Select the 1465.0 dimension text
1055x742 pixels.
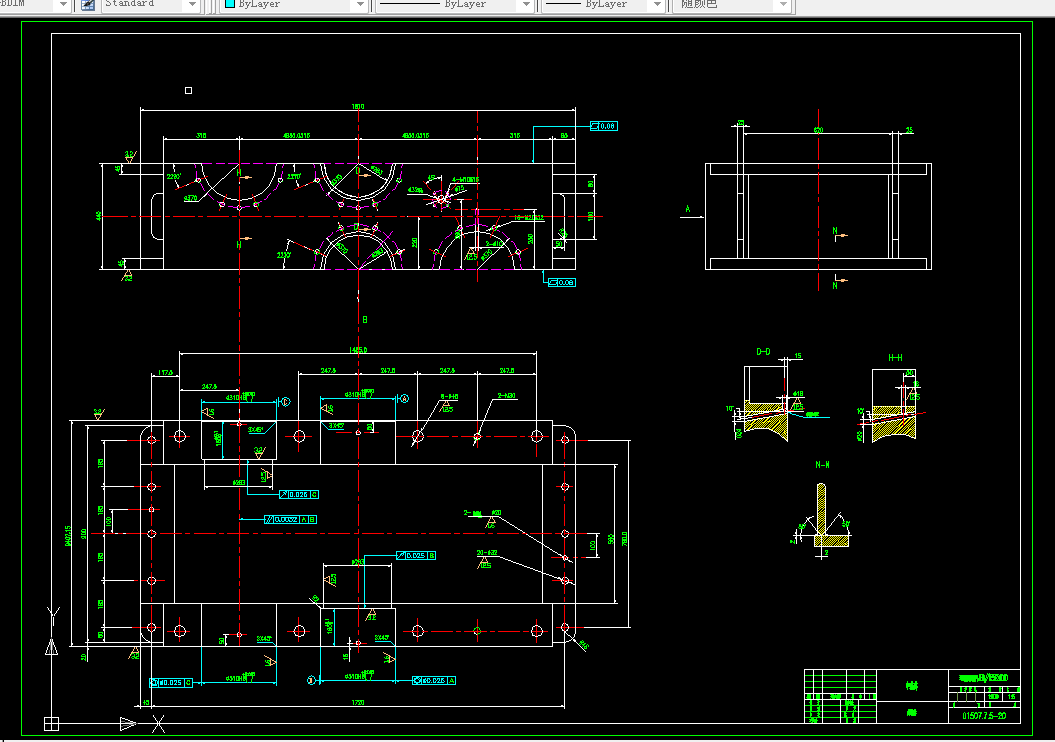coord(358,350)
